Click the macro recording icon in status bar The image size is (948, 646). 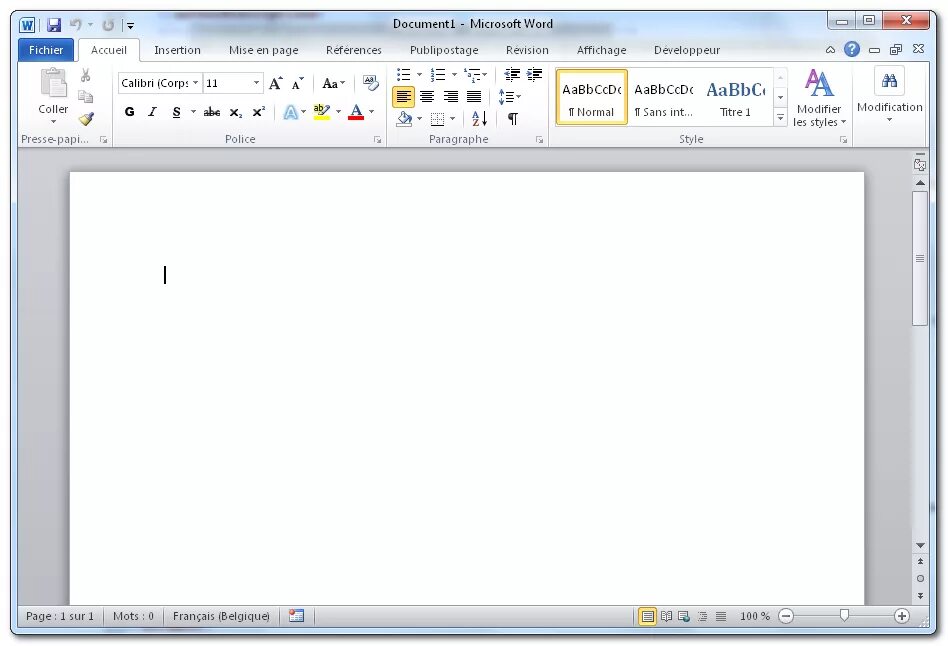click(296, 616)
